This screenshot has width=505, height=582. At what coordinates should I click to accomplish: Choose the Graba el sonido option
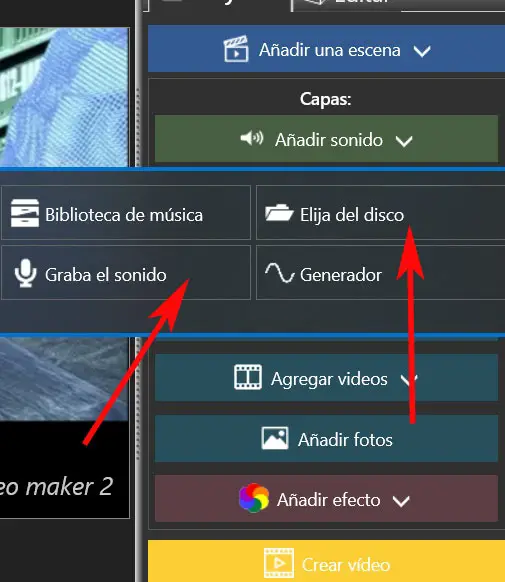point(126,272)
